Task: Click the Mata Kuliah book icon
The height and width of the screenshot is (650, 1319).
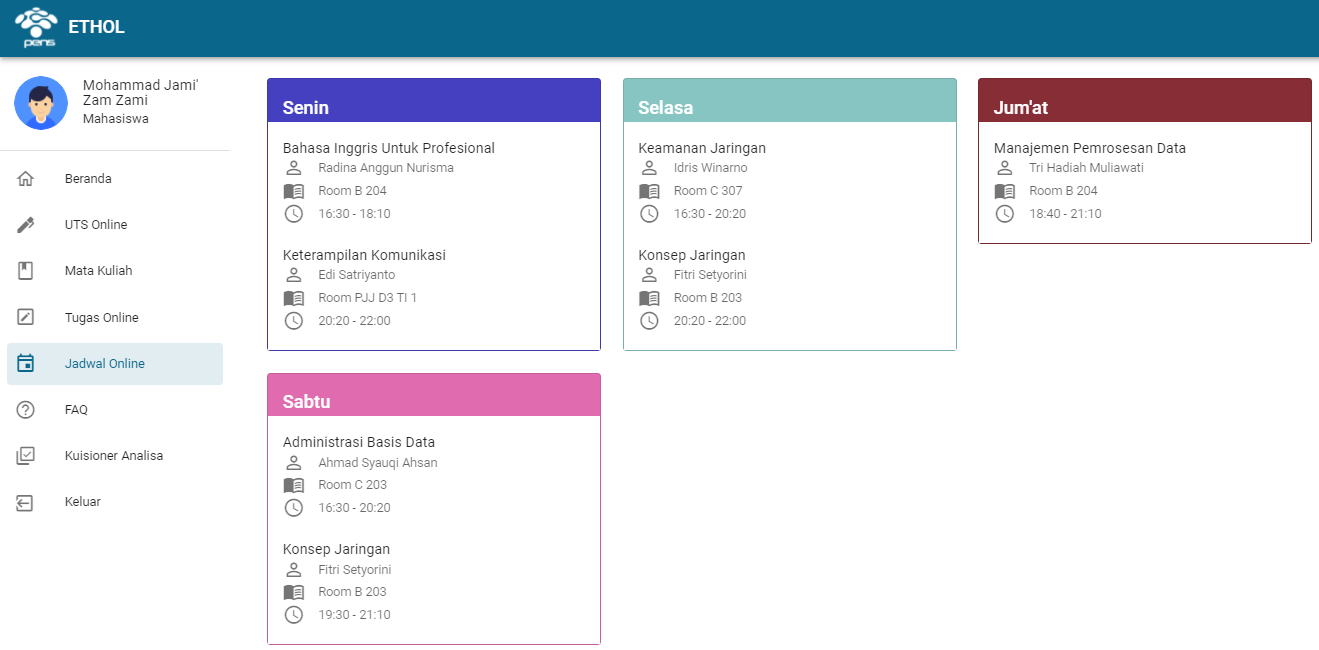Action: (26, 271)
